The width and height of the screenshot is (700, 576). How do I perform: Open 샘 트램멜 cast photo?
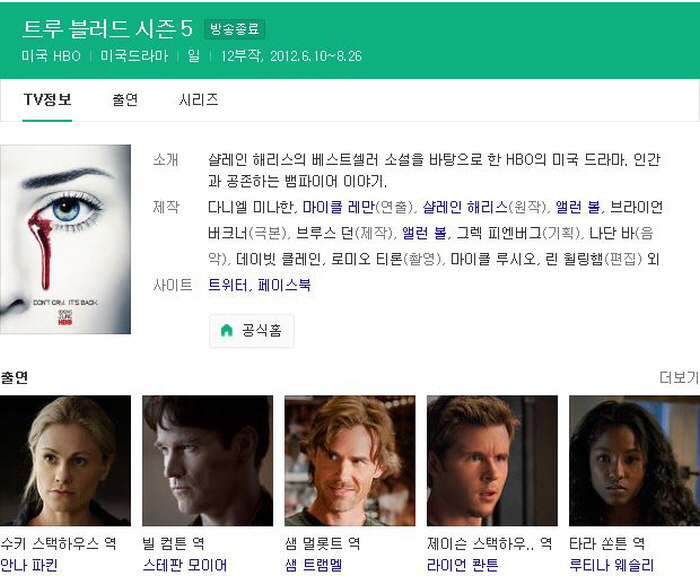pos(350,460)
